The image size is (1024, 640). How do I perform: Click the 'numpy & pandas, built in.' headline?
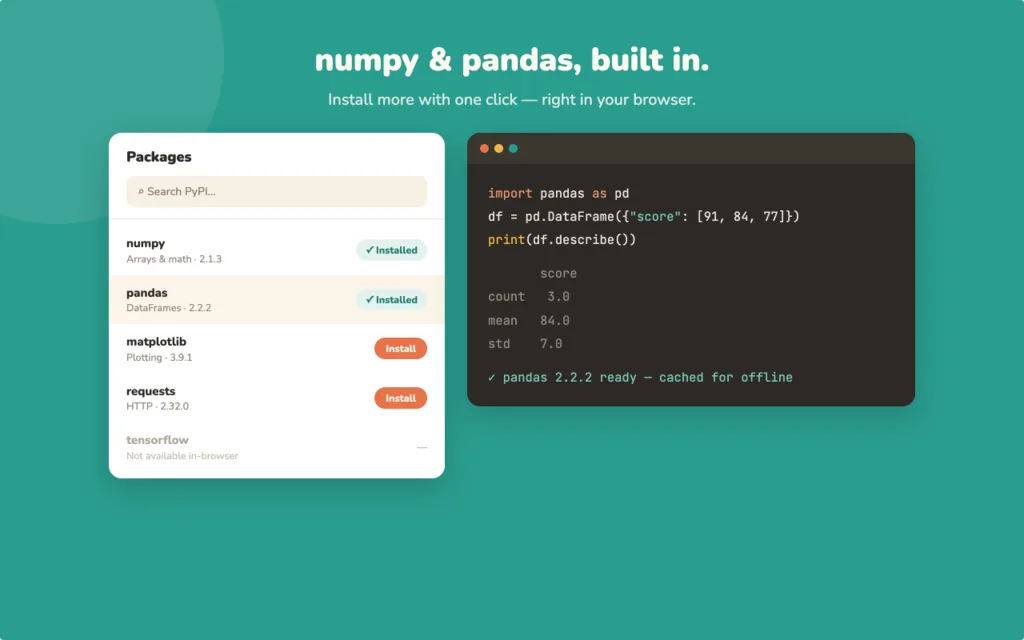512,60
